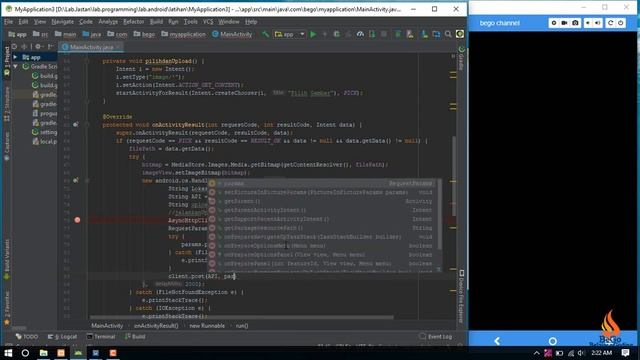Open the Windows Start menu
Image resolution: width=640 pixels, height=360 pixels.
(8, 353)
